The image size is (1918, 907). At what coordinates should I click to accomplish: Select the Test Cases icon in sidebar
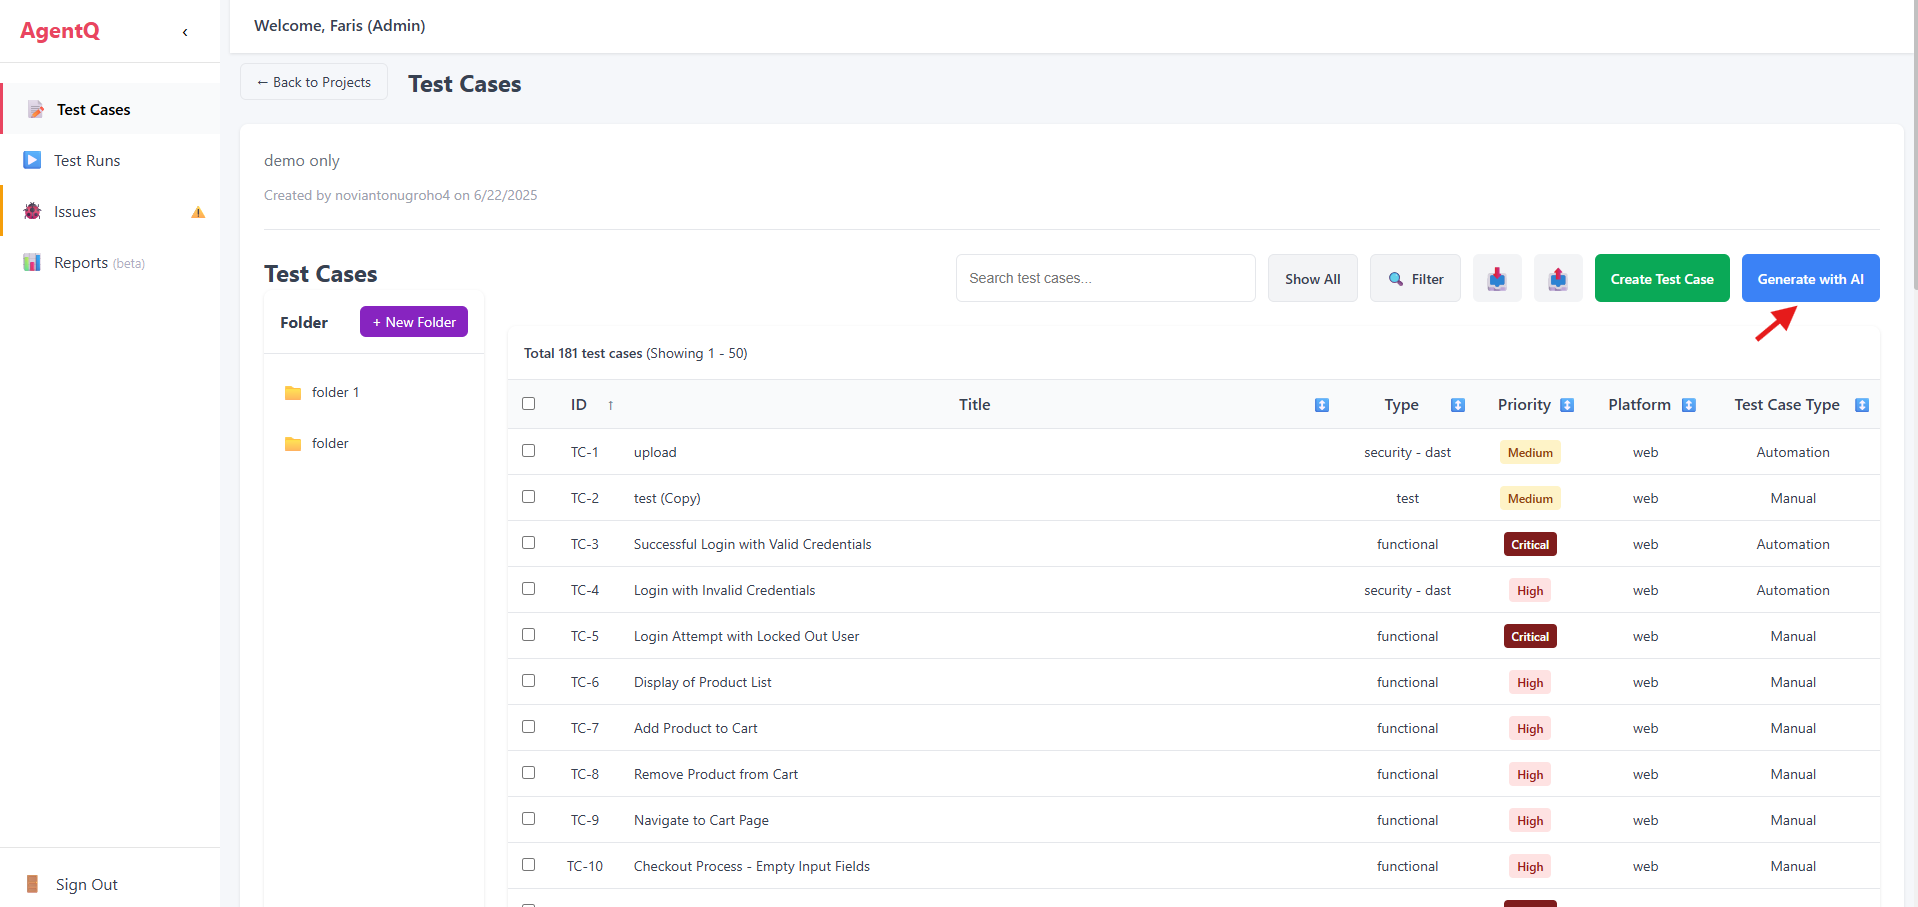pos(35,109)
